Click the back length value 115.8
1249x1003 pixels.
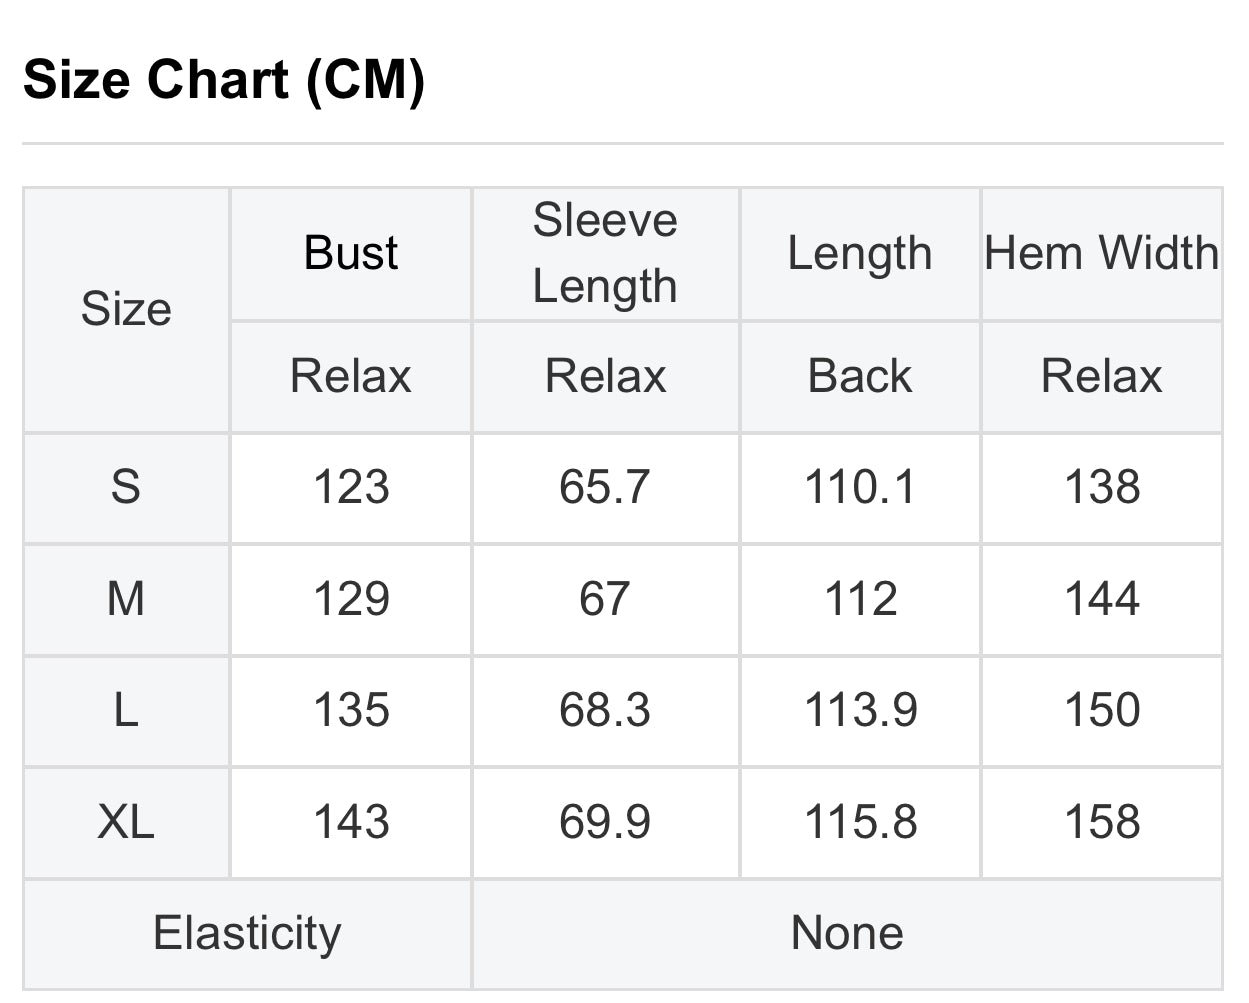[860, 822]
